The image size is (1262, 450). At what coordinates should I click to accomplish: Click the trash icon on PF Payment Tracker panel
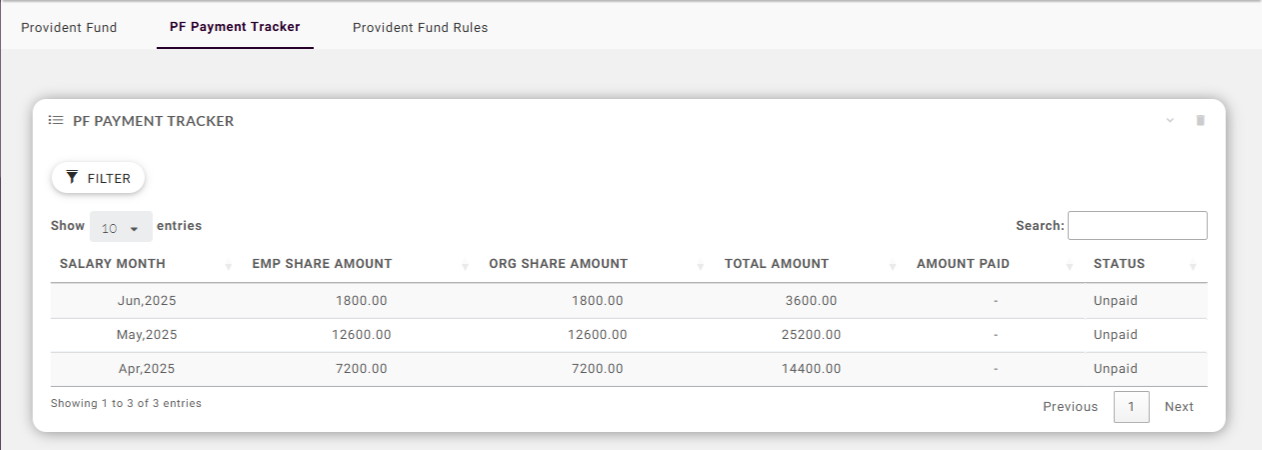[1200, 121]
